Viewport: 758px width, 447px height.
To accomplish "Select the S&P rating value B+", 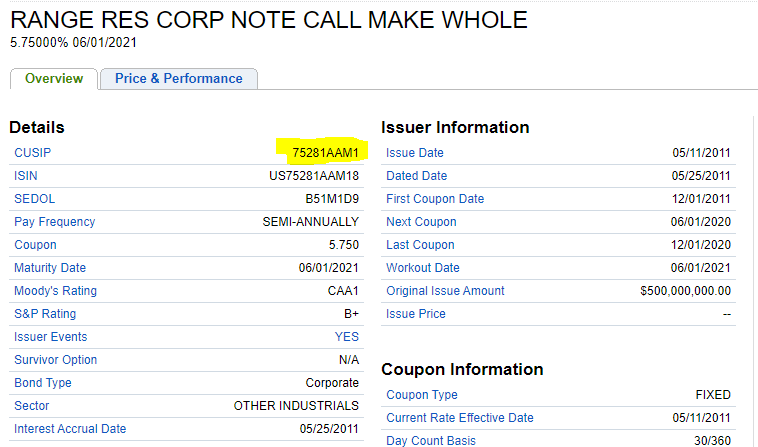I will (351, 314).
